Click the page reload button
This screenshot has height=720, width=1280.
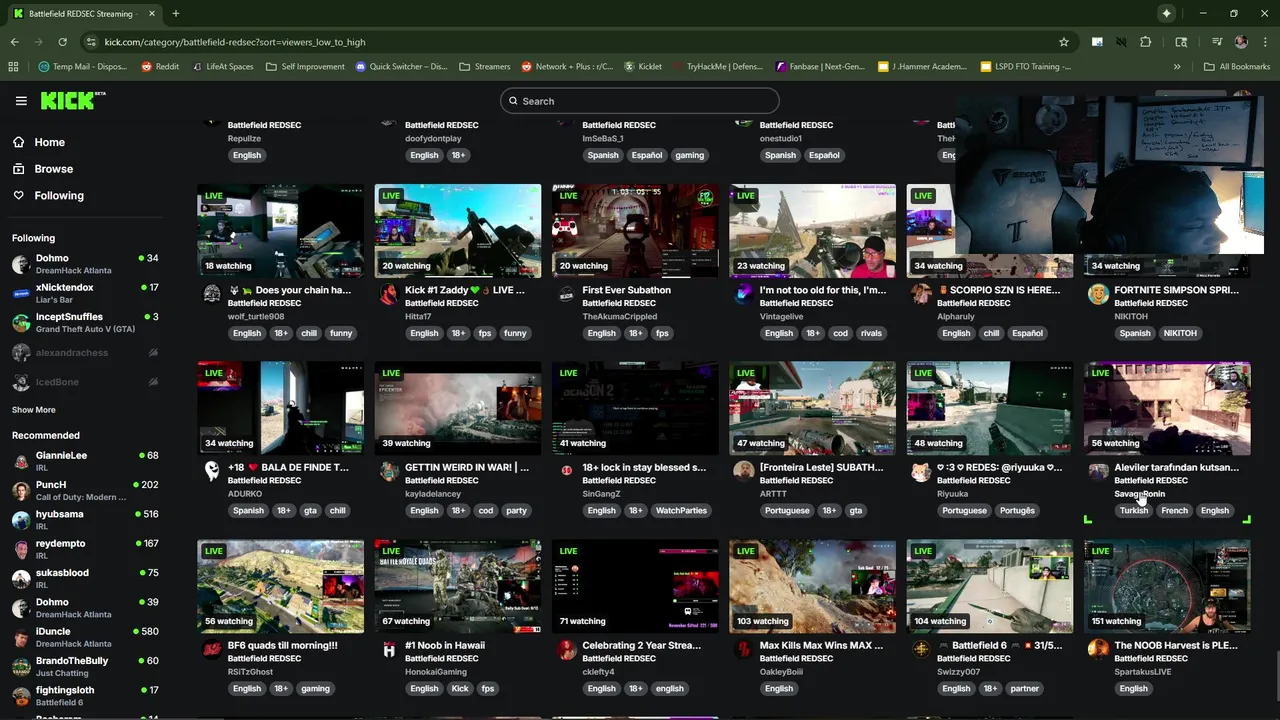click(x=62, y=42)
